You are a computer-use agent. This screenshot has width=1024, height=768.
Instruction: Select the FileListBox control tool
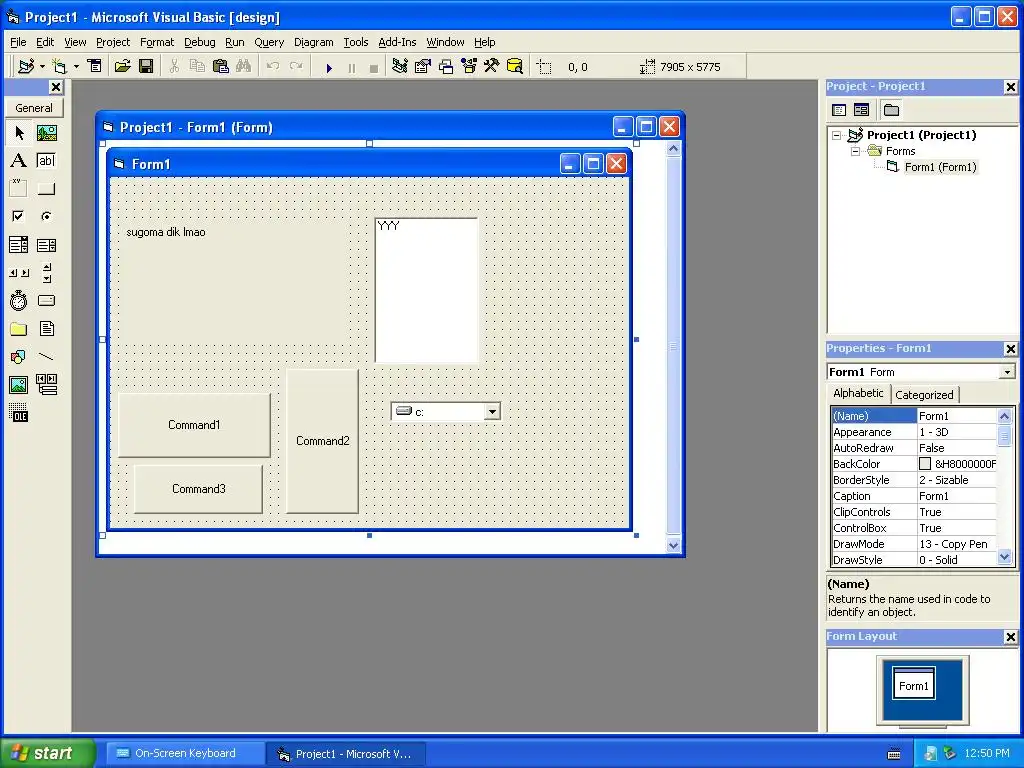[46, 328]
